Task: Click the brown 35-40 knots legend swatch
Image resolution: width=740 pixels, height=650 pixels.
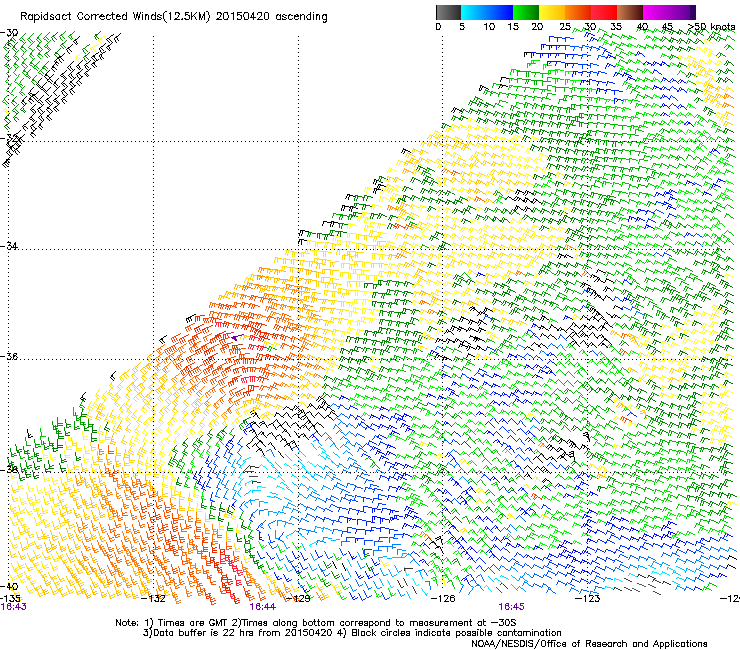Action: pos(630,12)
